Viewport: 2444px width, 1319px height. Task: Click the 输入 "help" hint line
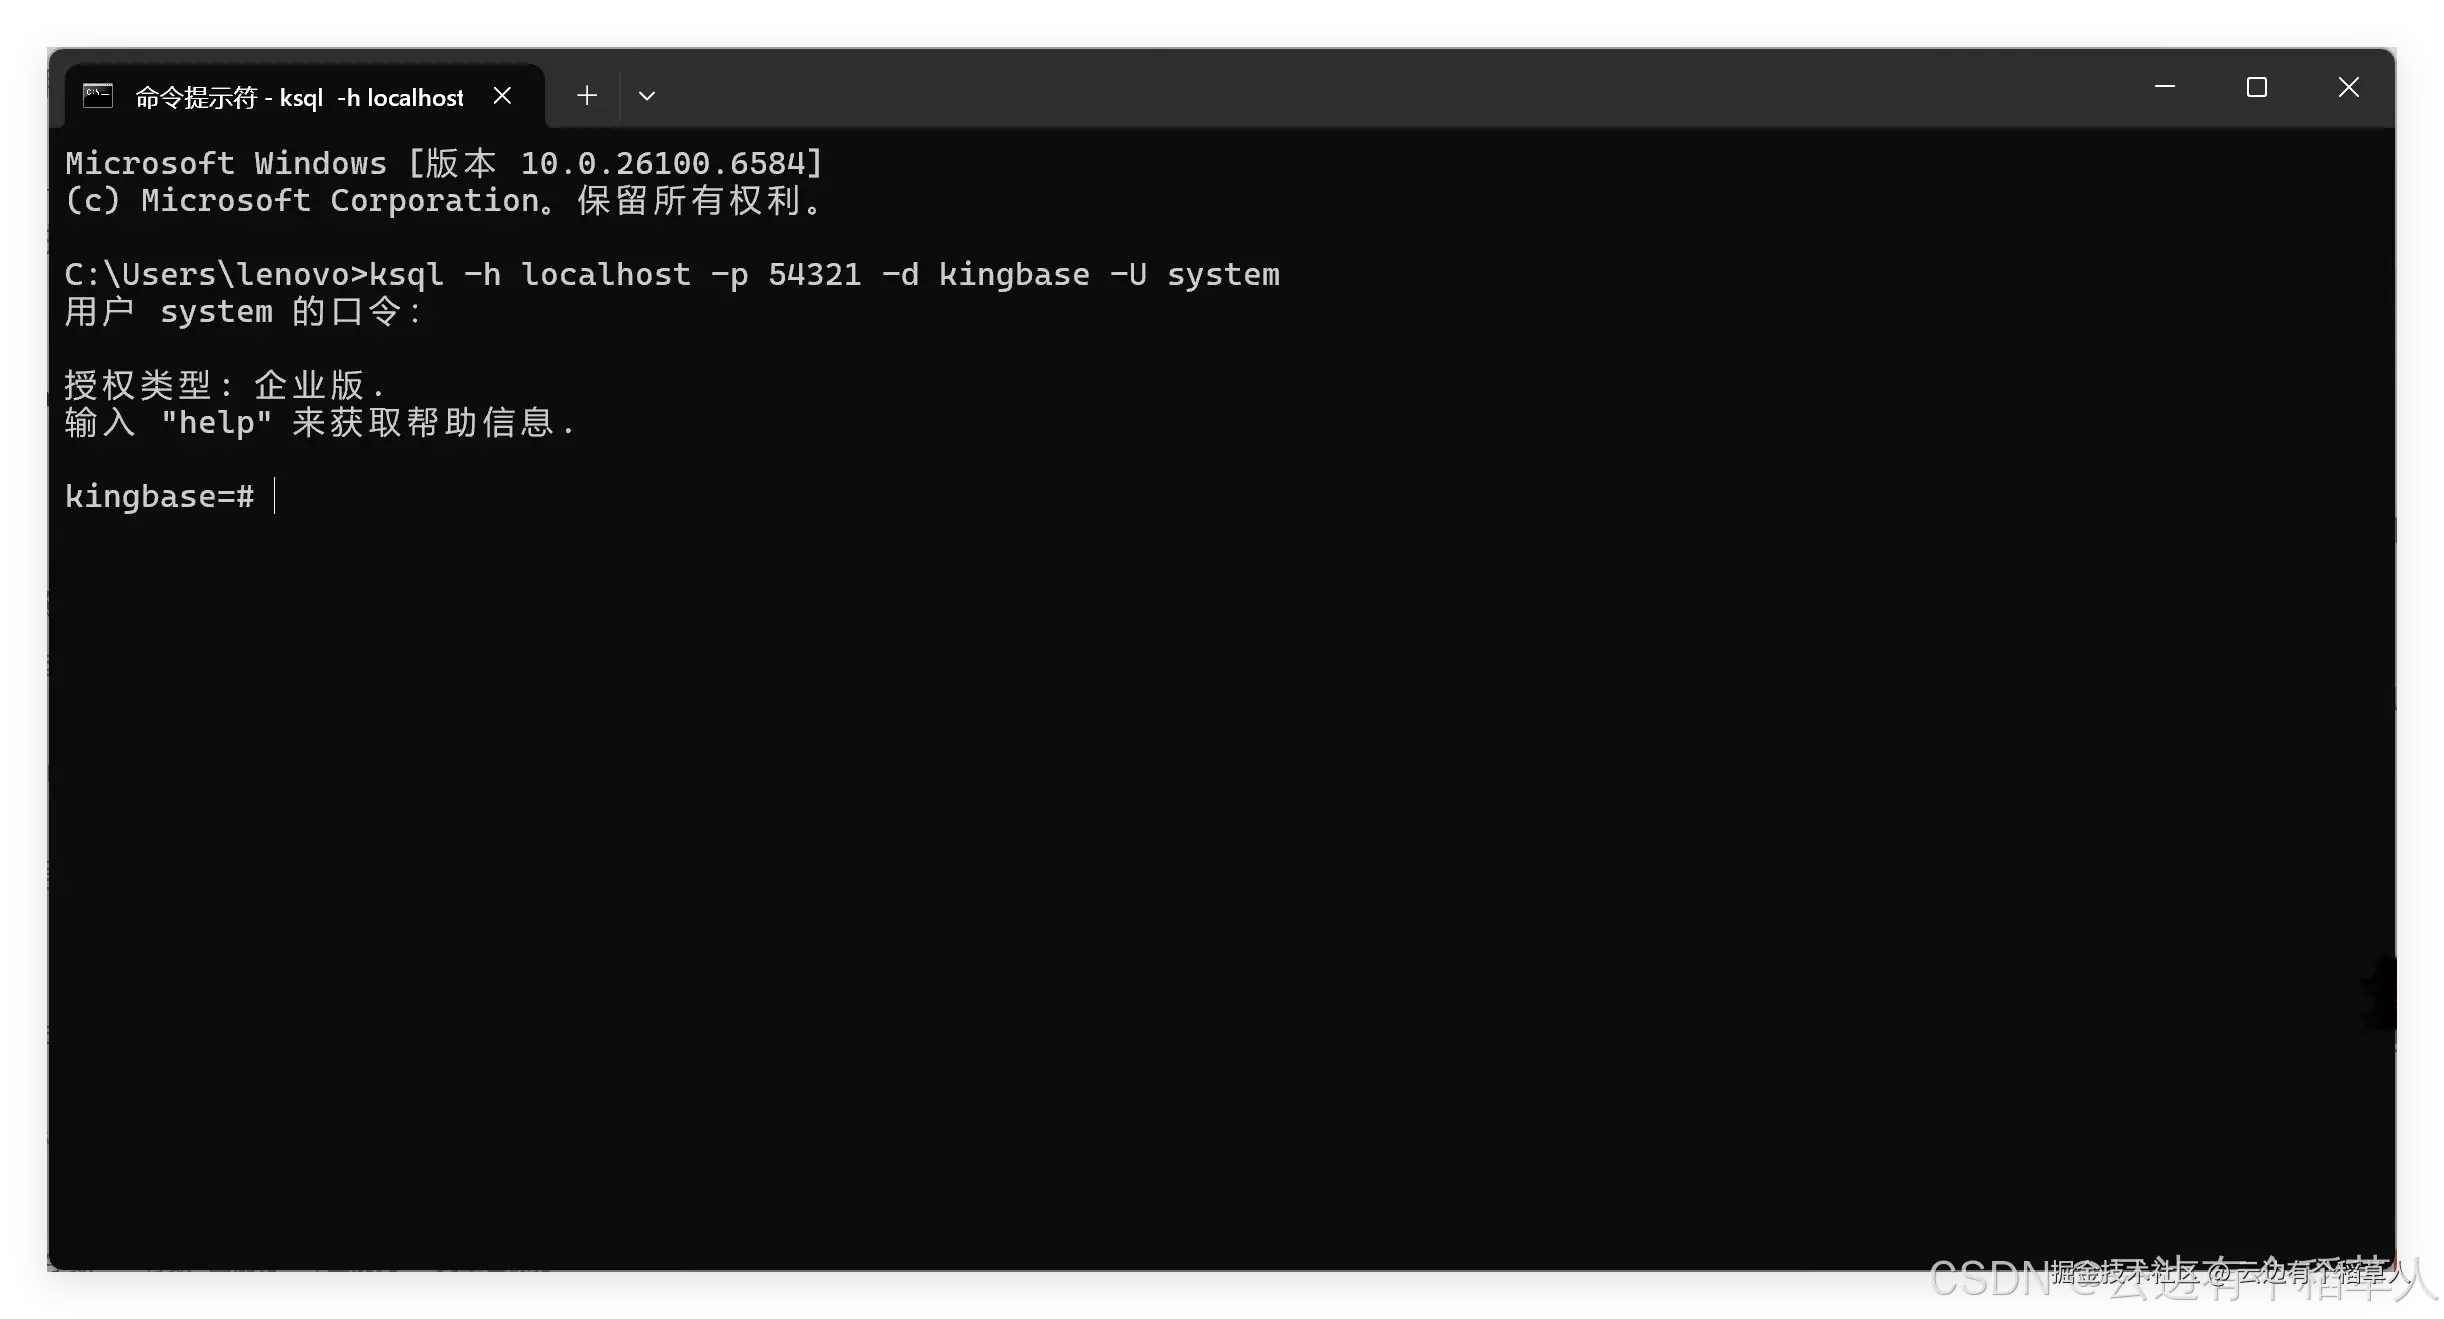click(318, 422)
